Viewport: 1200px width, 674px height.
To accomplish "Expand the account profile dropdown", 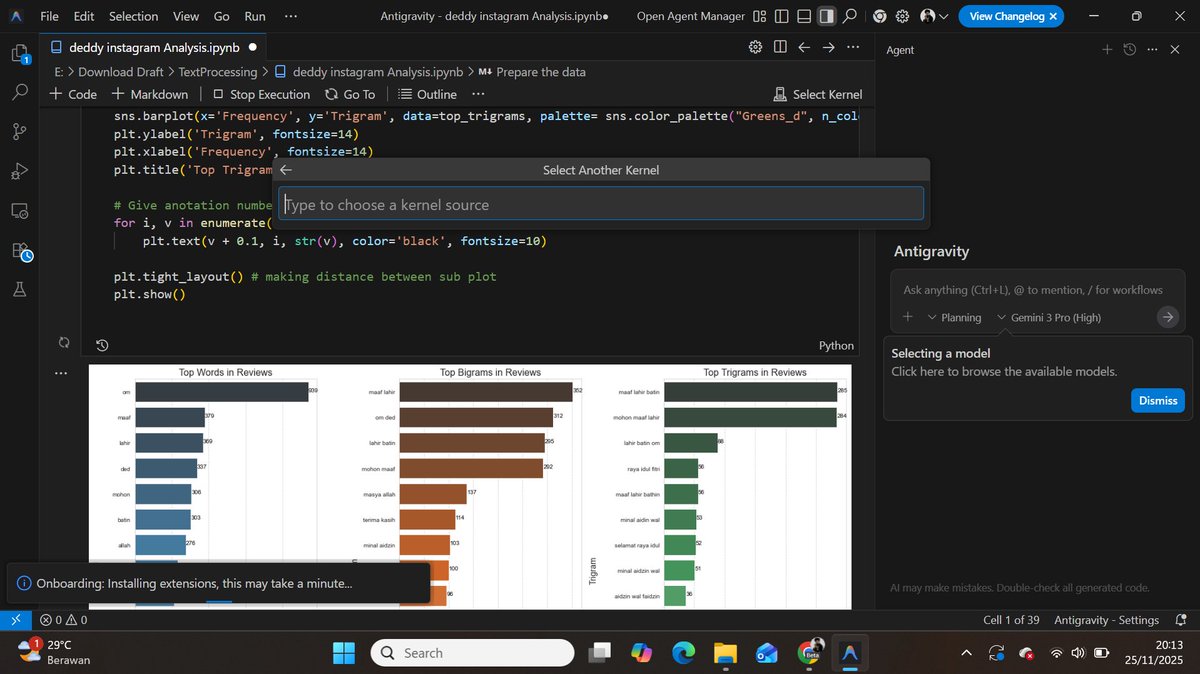I will 935,16.
